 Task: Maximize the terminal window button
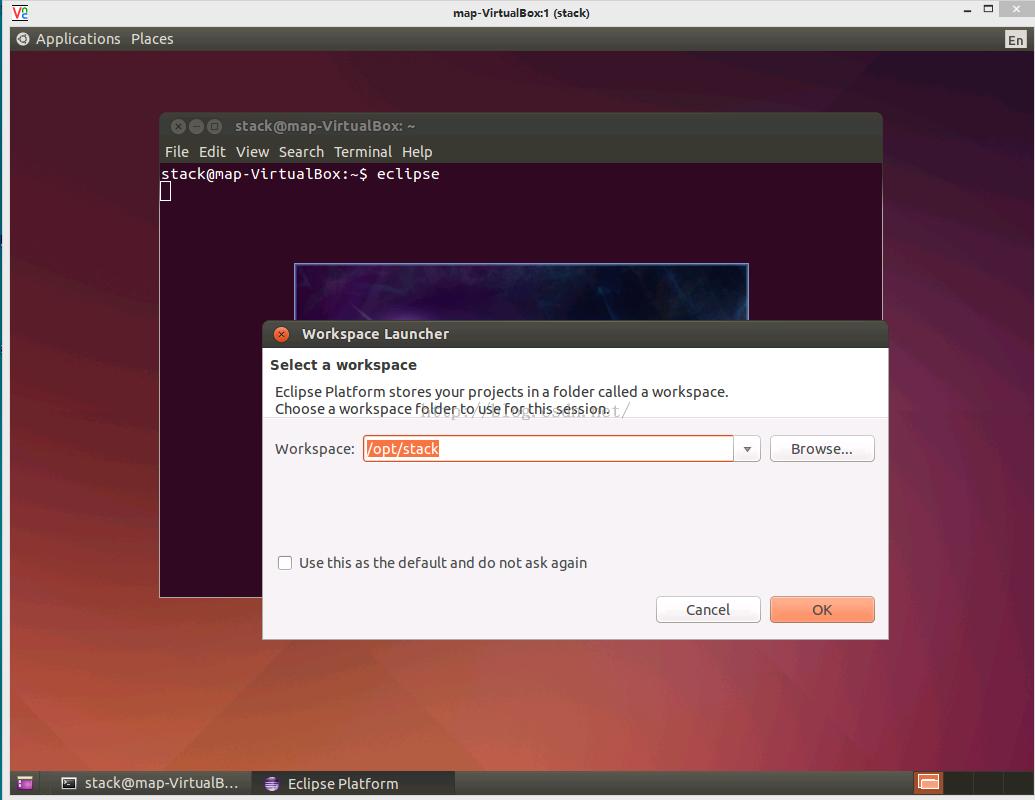point(215,126)
